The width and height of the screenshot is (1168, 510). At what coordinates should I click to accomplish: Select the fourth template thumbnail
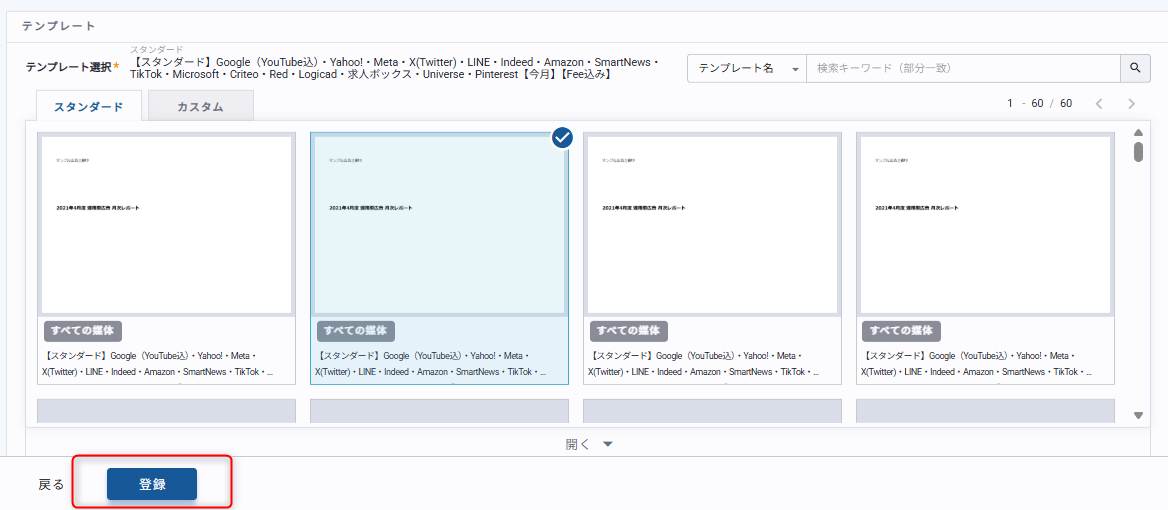coord(985,224)
